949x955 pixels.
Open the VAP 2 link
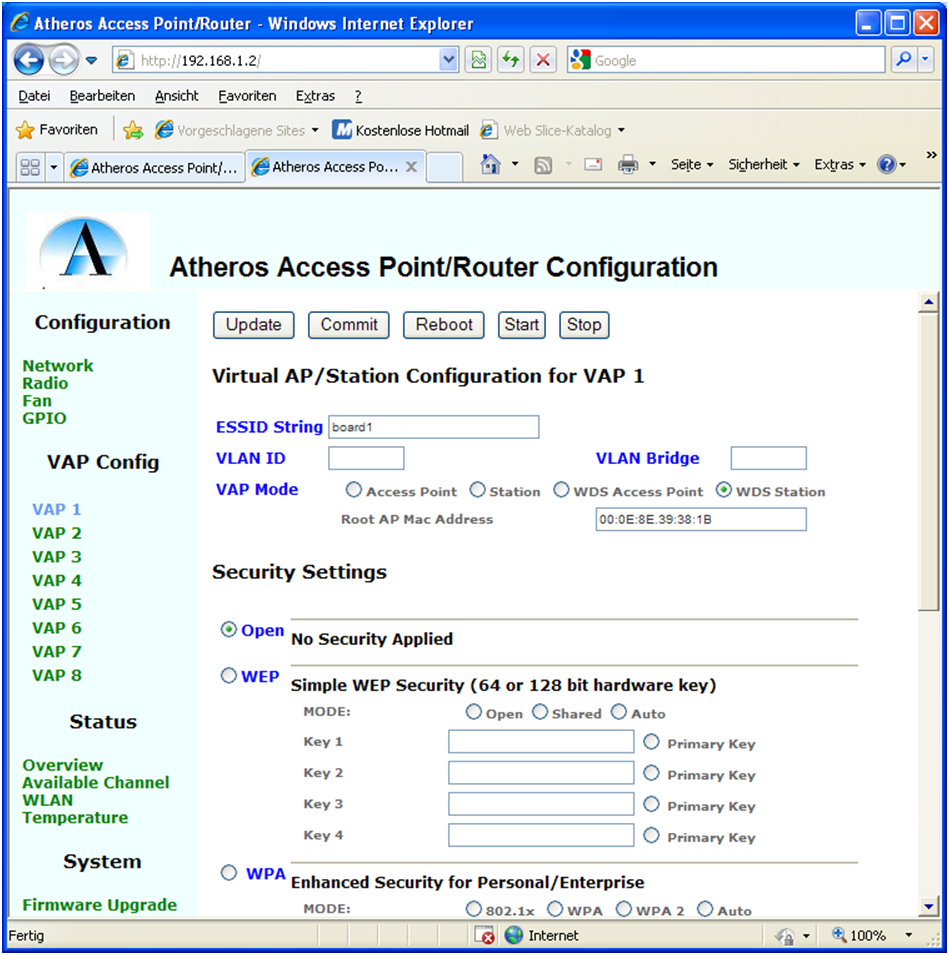coord(57,534)
